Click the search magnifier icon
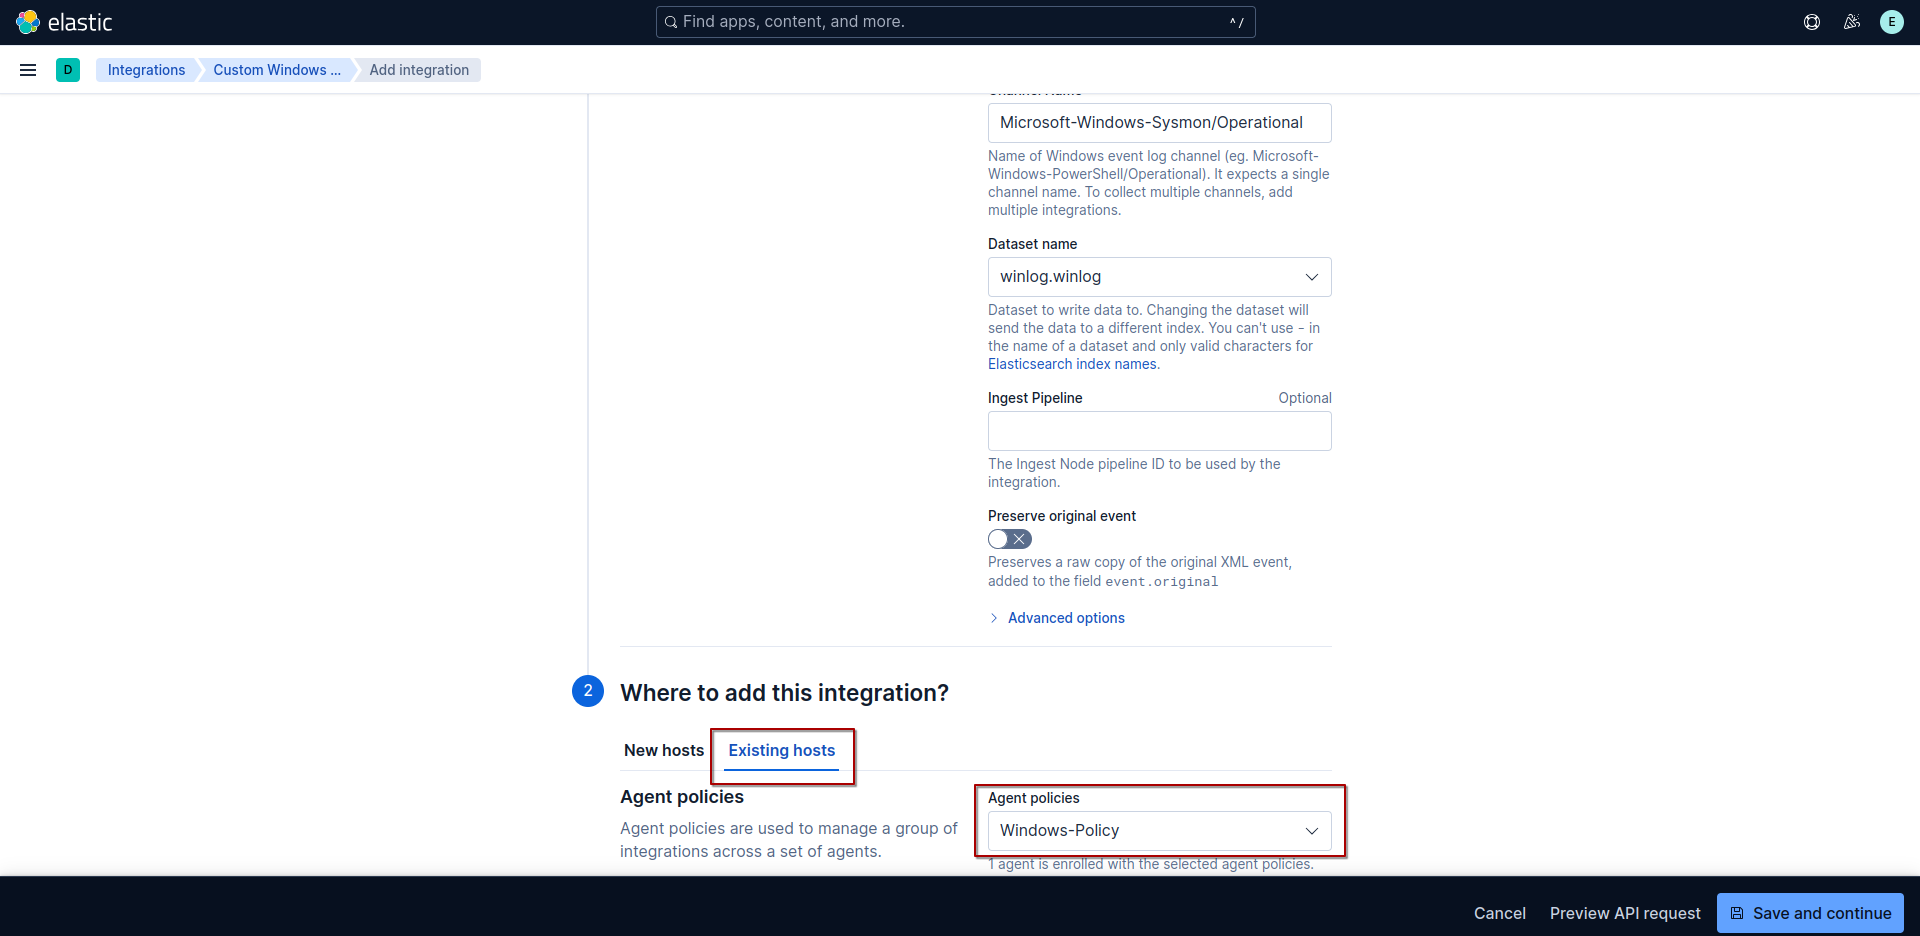1920x936 pixels. [x=671, y=22]
